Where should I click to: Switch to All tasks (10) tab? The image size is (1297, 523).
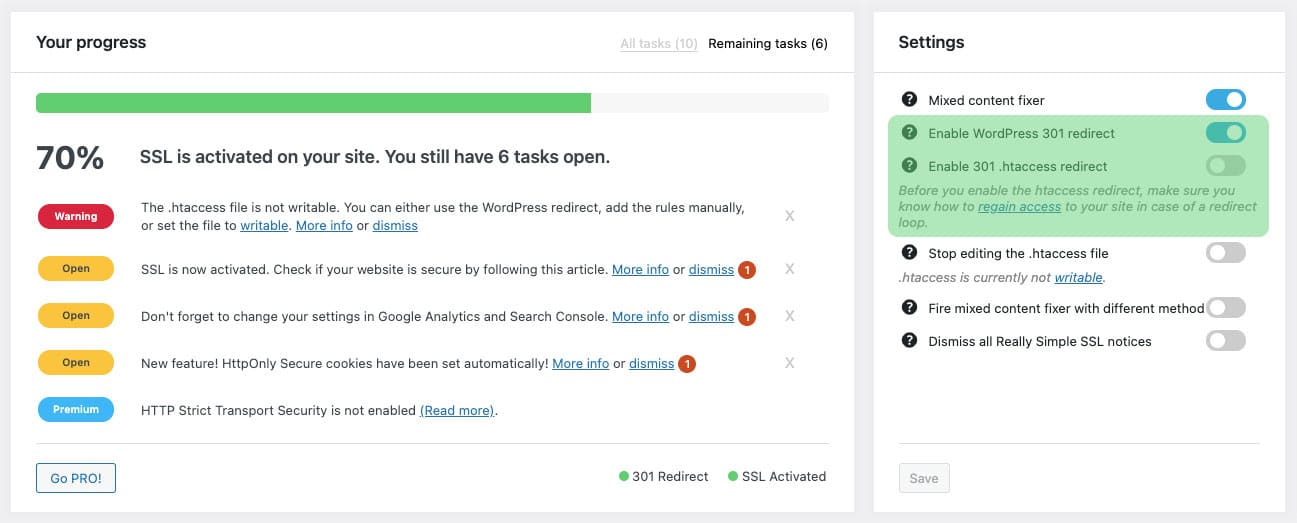click(x=659, y=44)
